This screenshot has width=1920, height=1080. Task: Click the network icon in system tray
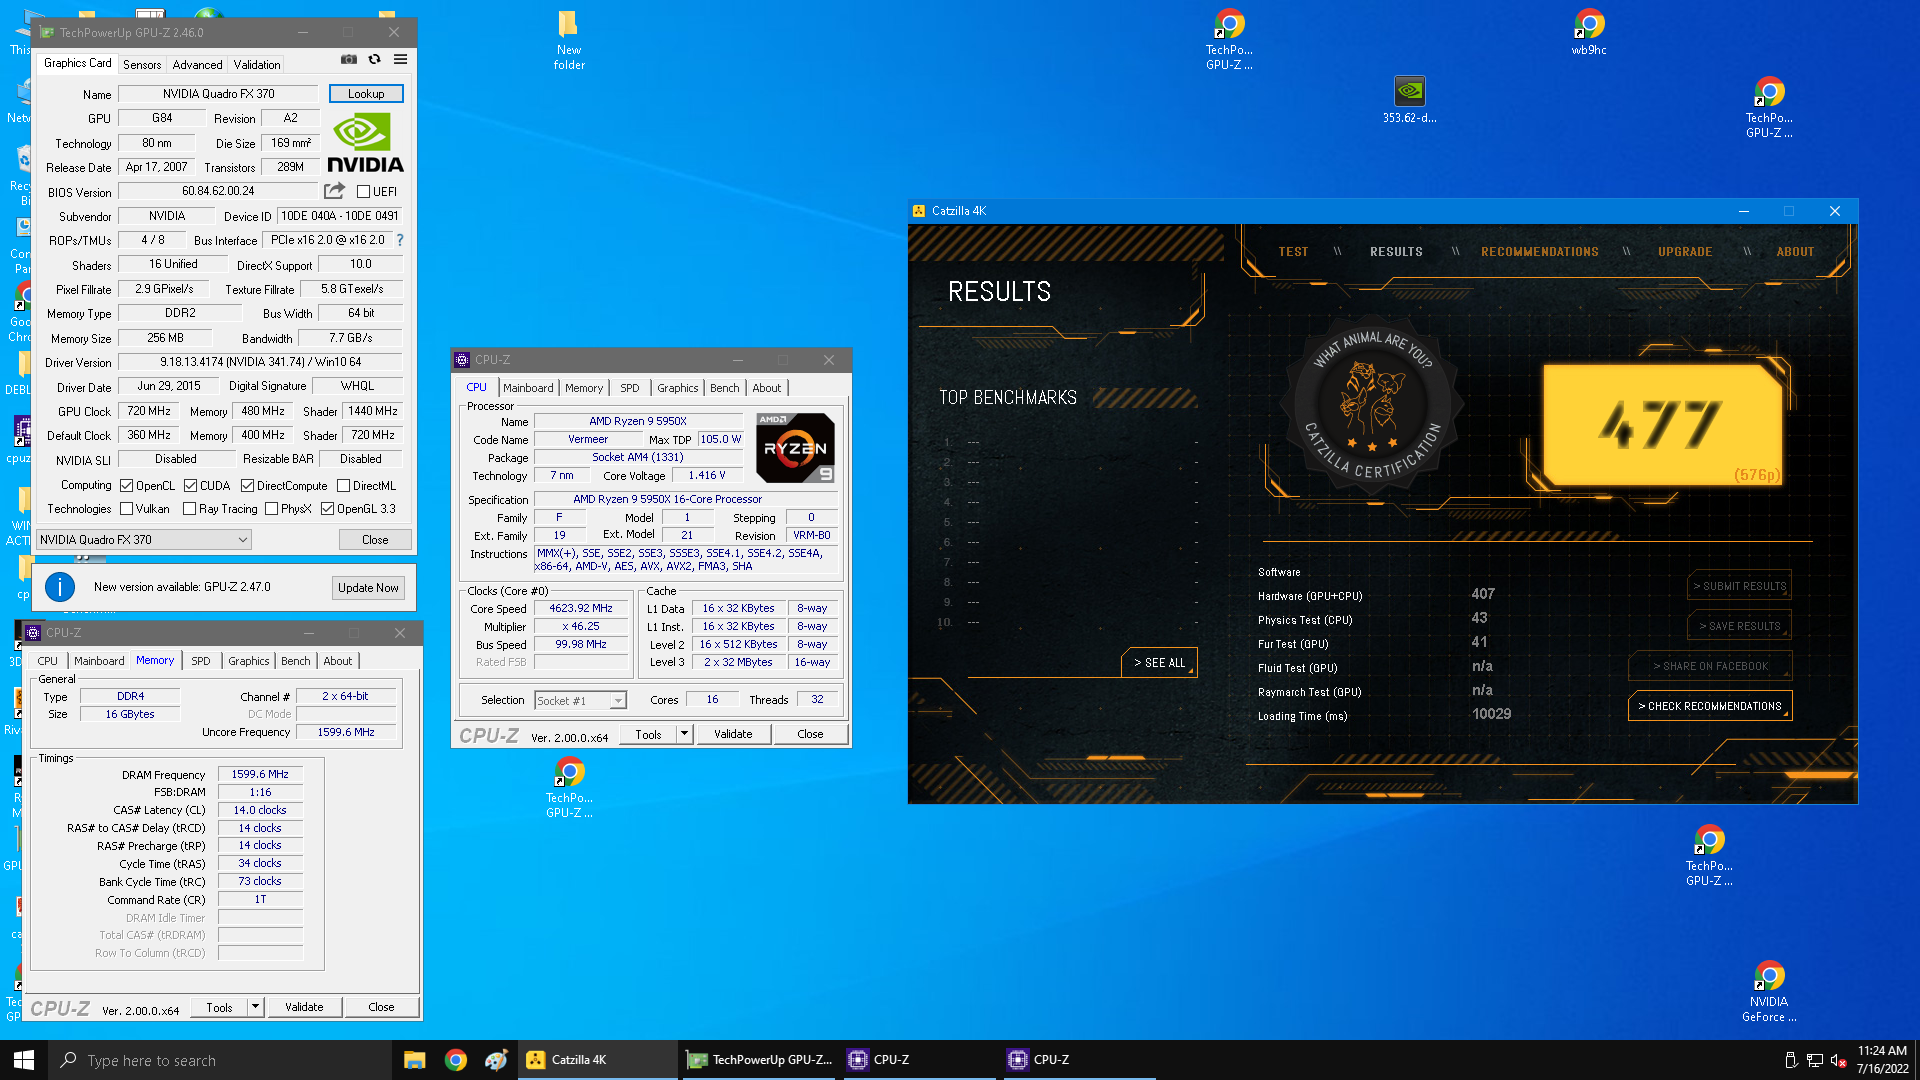[1814, 1060]
